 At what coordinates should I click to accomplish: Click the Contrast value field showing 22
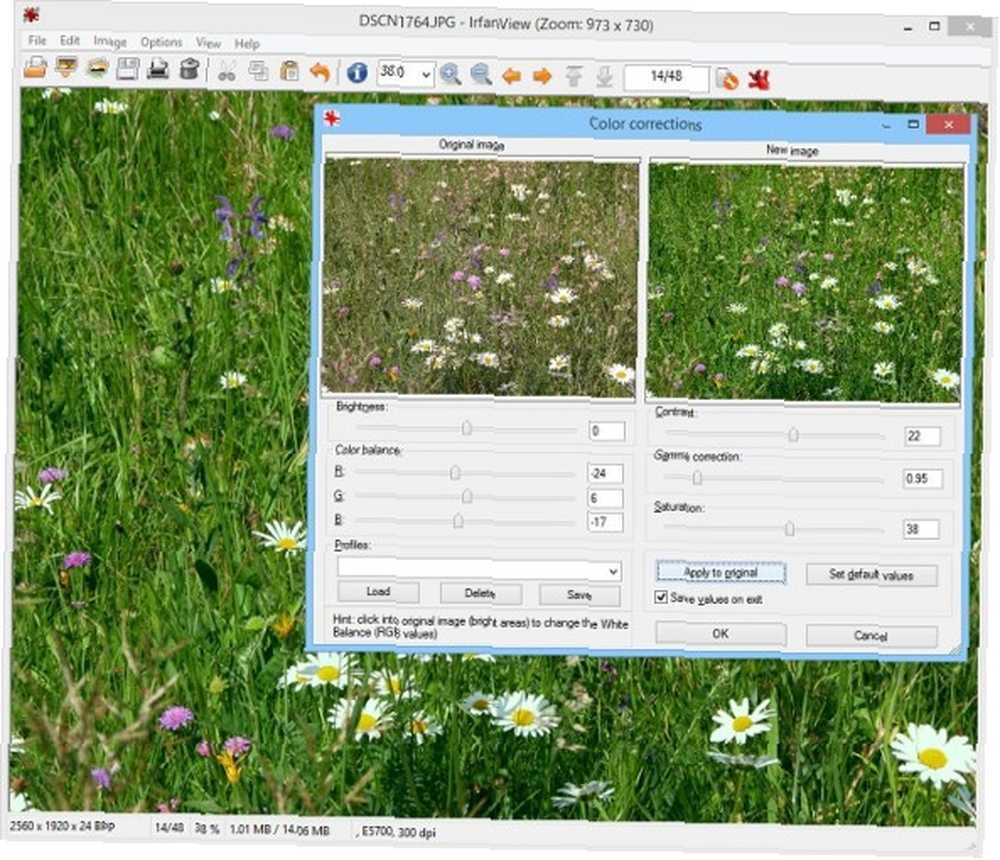pyautogui.click(x=922, y=436)
